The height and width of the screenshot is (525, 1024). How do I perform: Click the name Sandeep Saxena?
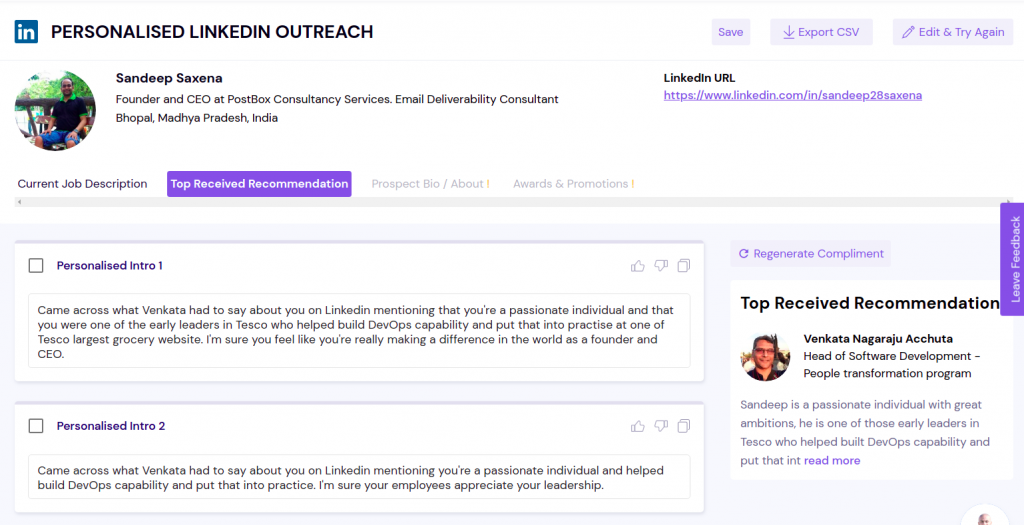pos(169,78)
